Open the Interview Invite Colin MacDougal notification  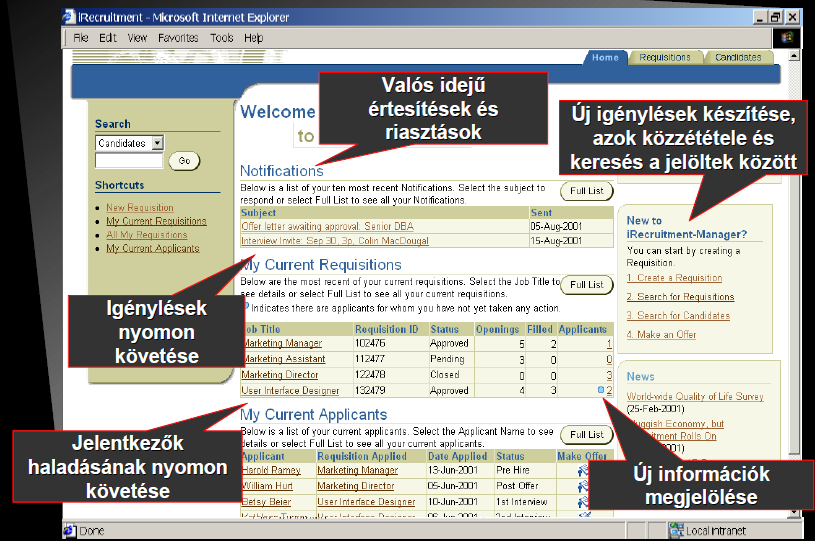[x=335, y=241]
